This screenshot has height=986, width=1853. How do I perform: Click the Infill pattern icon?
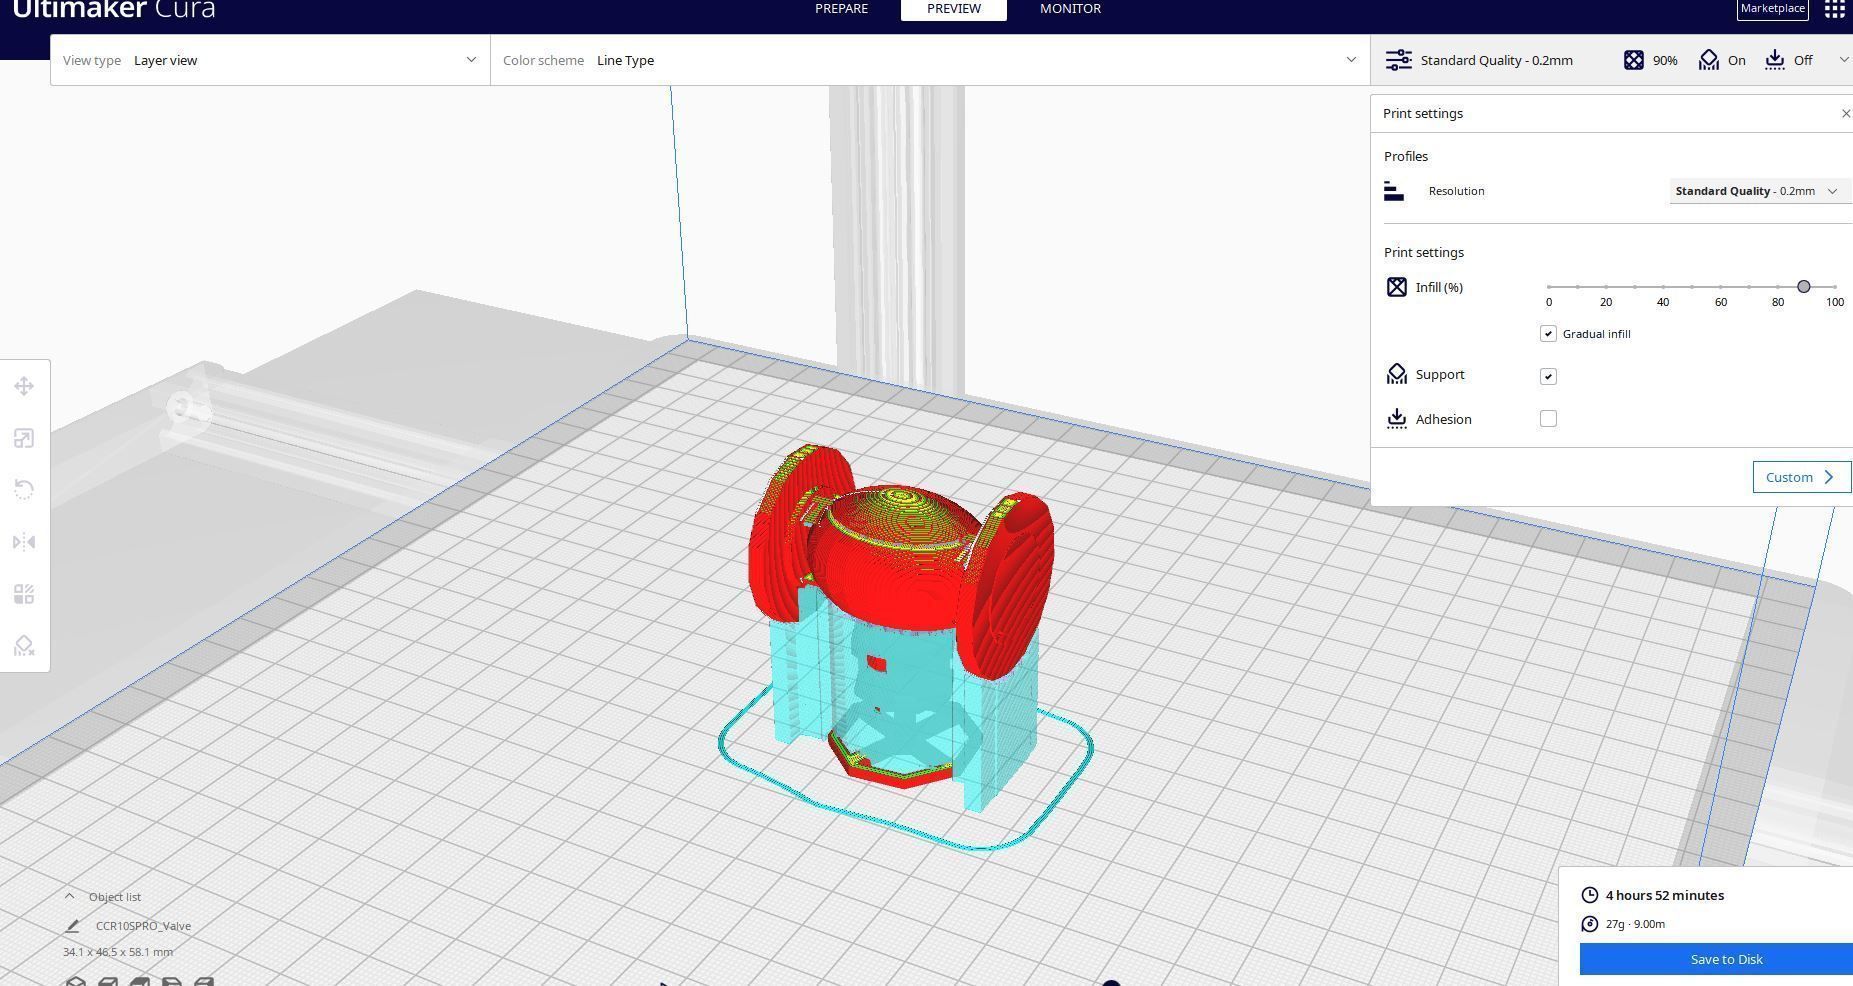point(1397,288)
